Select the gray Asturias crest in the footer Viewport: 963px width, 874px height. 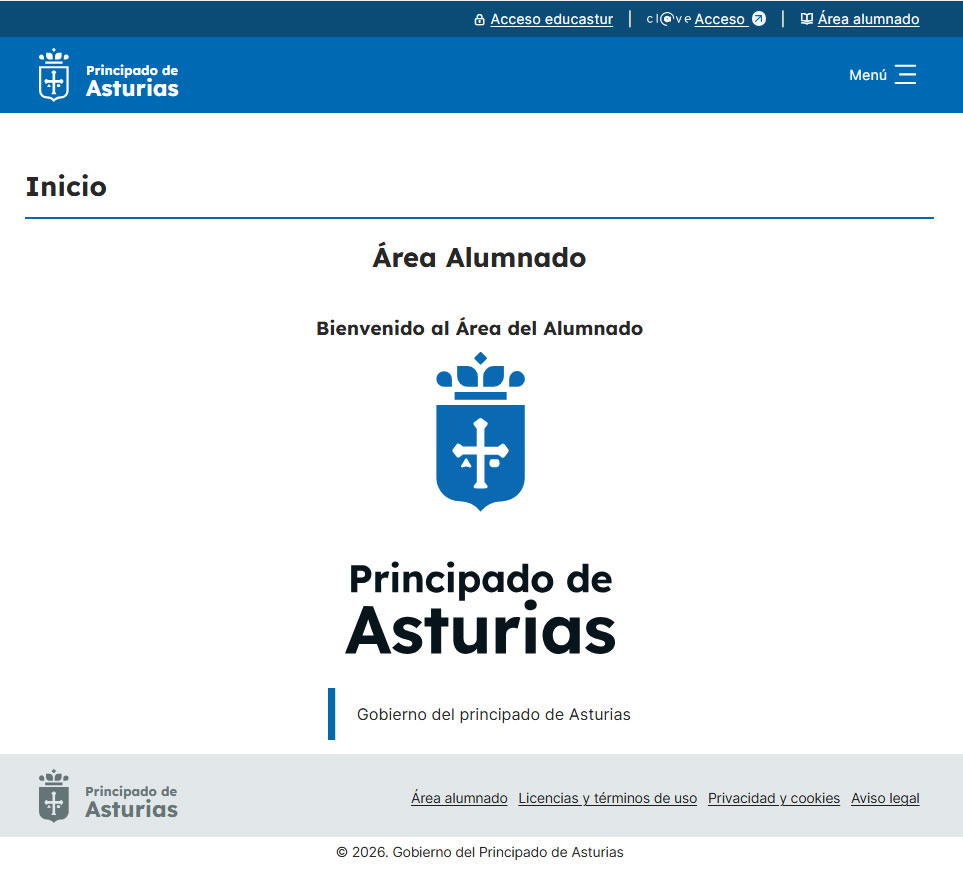click(52, 796)
